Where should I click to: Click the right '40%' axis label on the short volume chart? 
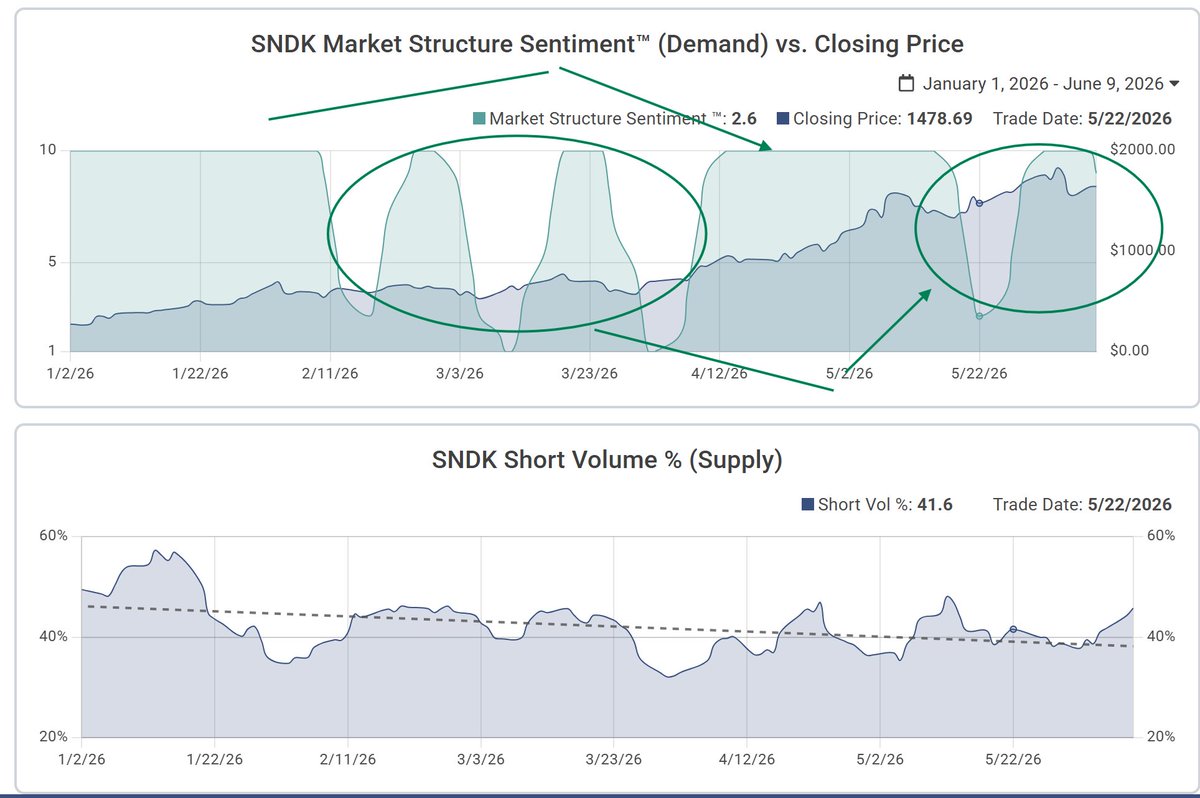[x=1159, y=637]
